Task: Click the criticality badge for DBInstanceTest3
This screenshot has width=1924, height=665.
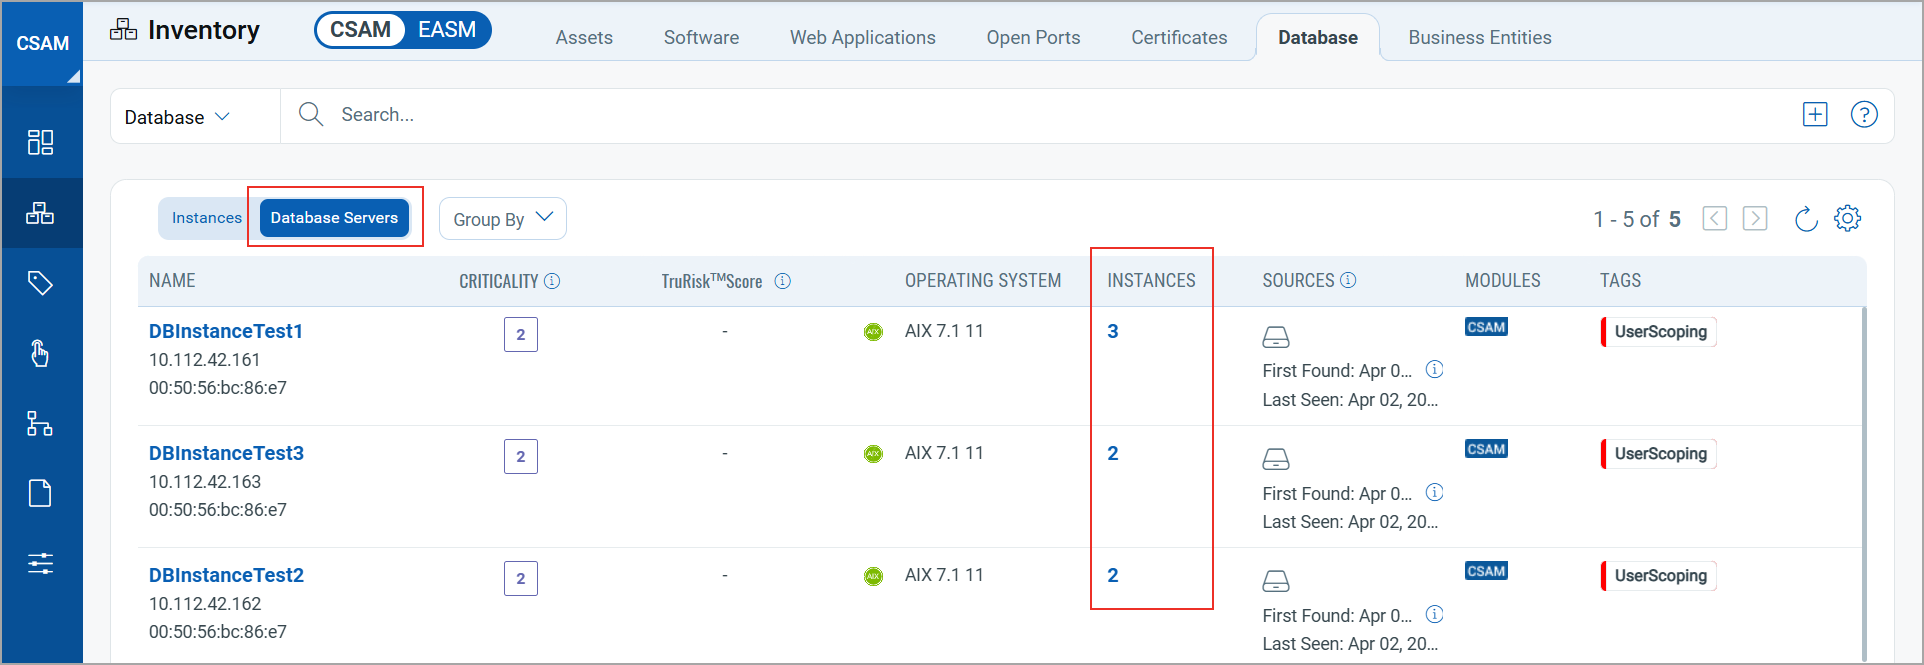Action: tap(521, 457)
